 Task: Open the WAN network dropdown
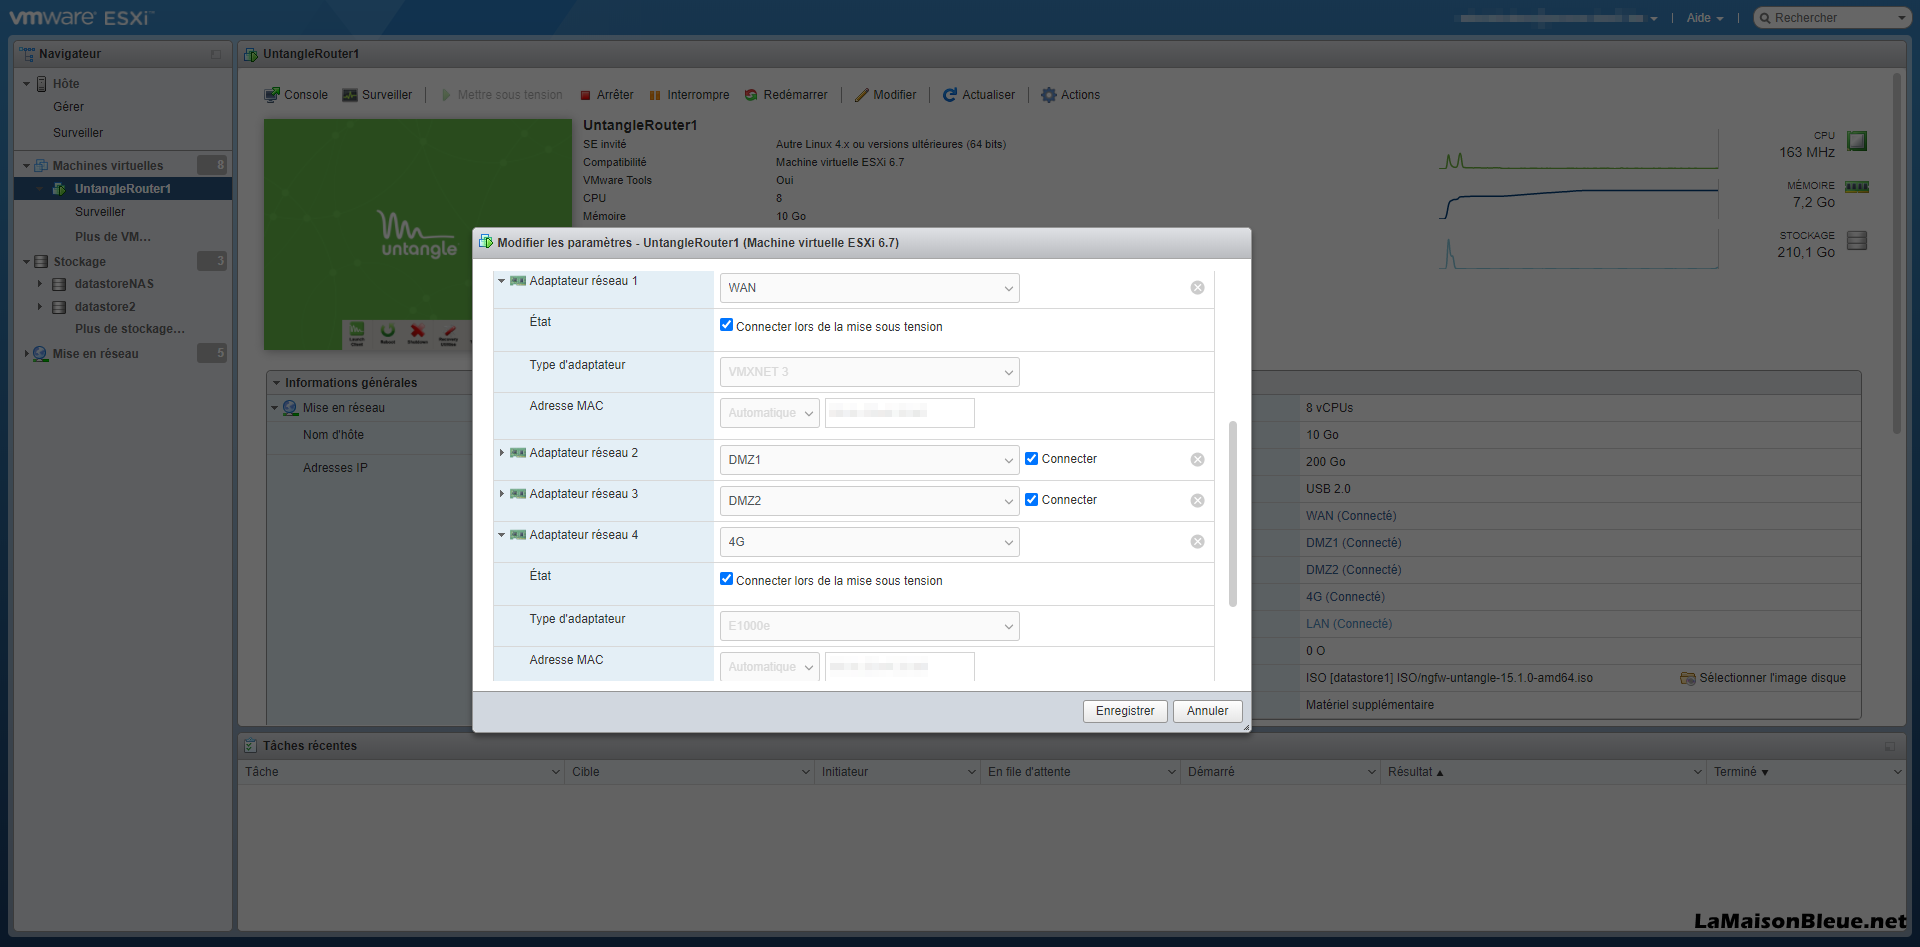(869, 288)
